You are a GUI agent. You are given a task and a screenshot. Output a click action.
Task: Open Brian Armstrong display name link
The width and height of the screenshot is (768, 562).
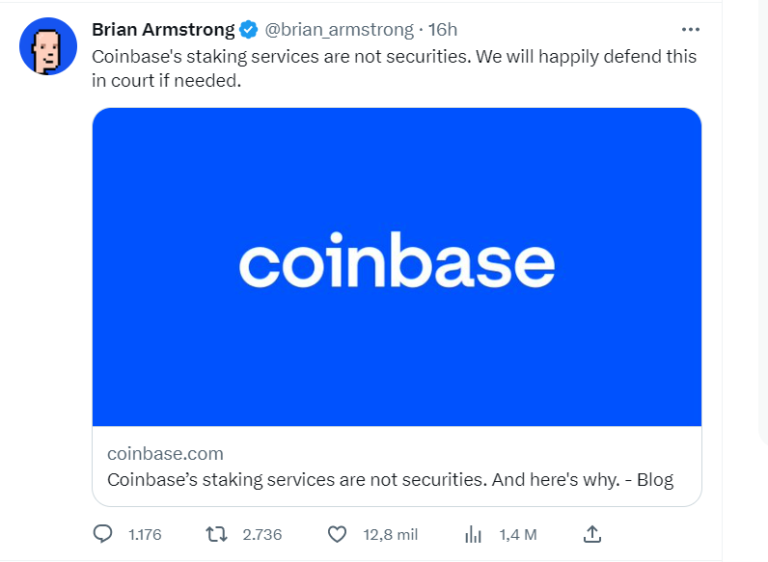click(x=163, y=30)
